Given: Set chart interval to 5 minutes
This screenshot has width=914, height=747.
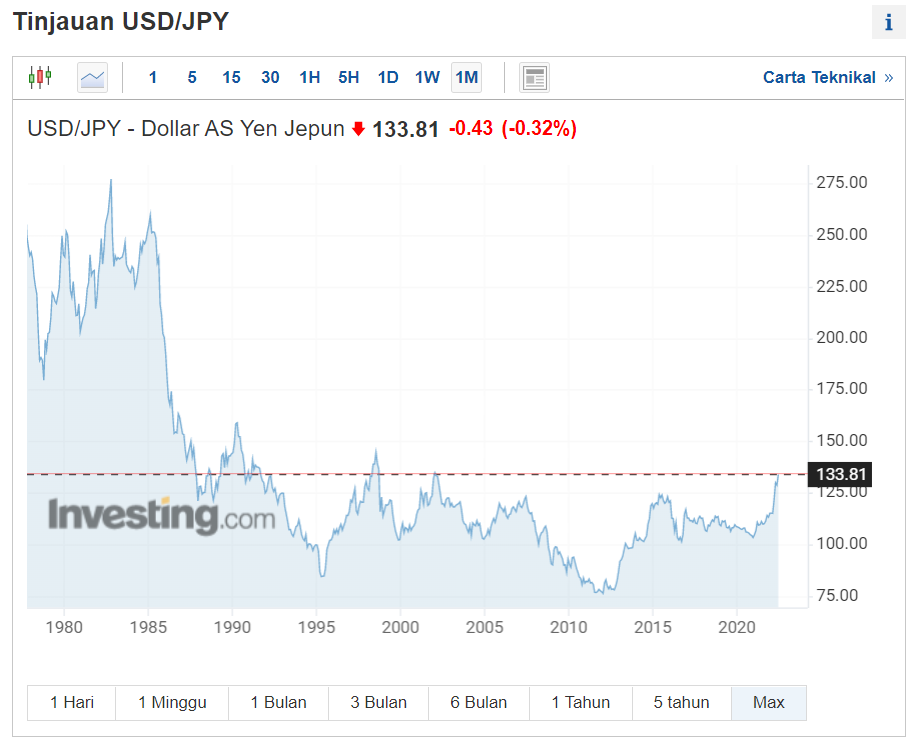Looking at the screenshot, I should [x=192, y=77].
